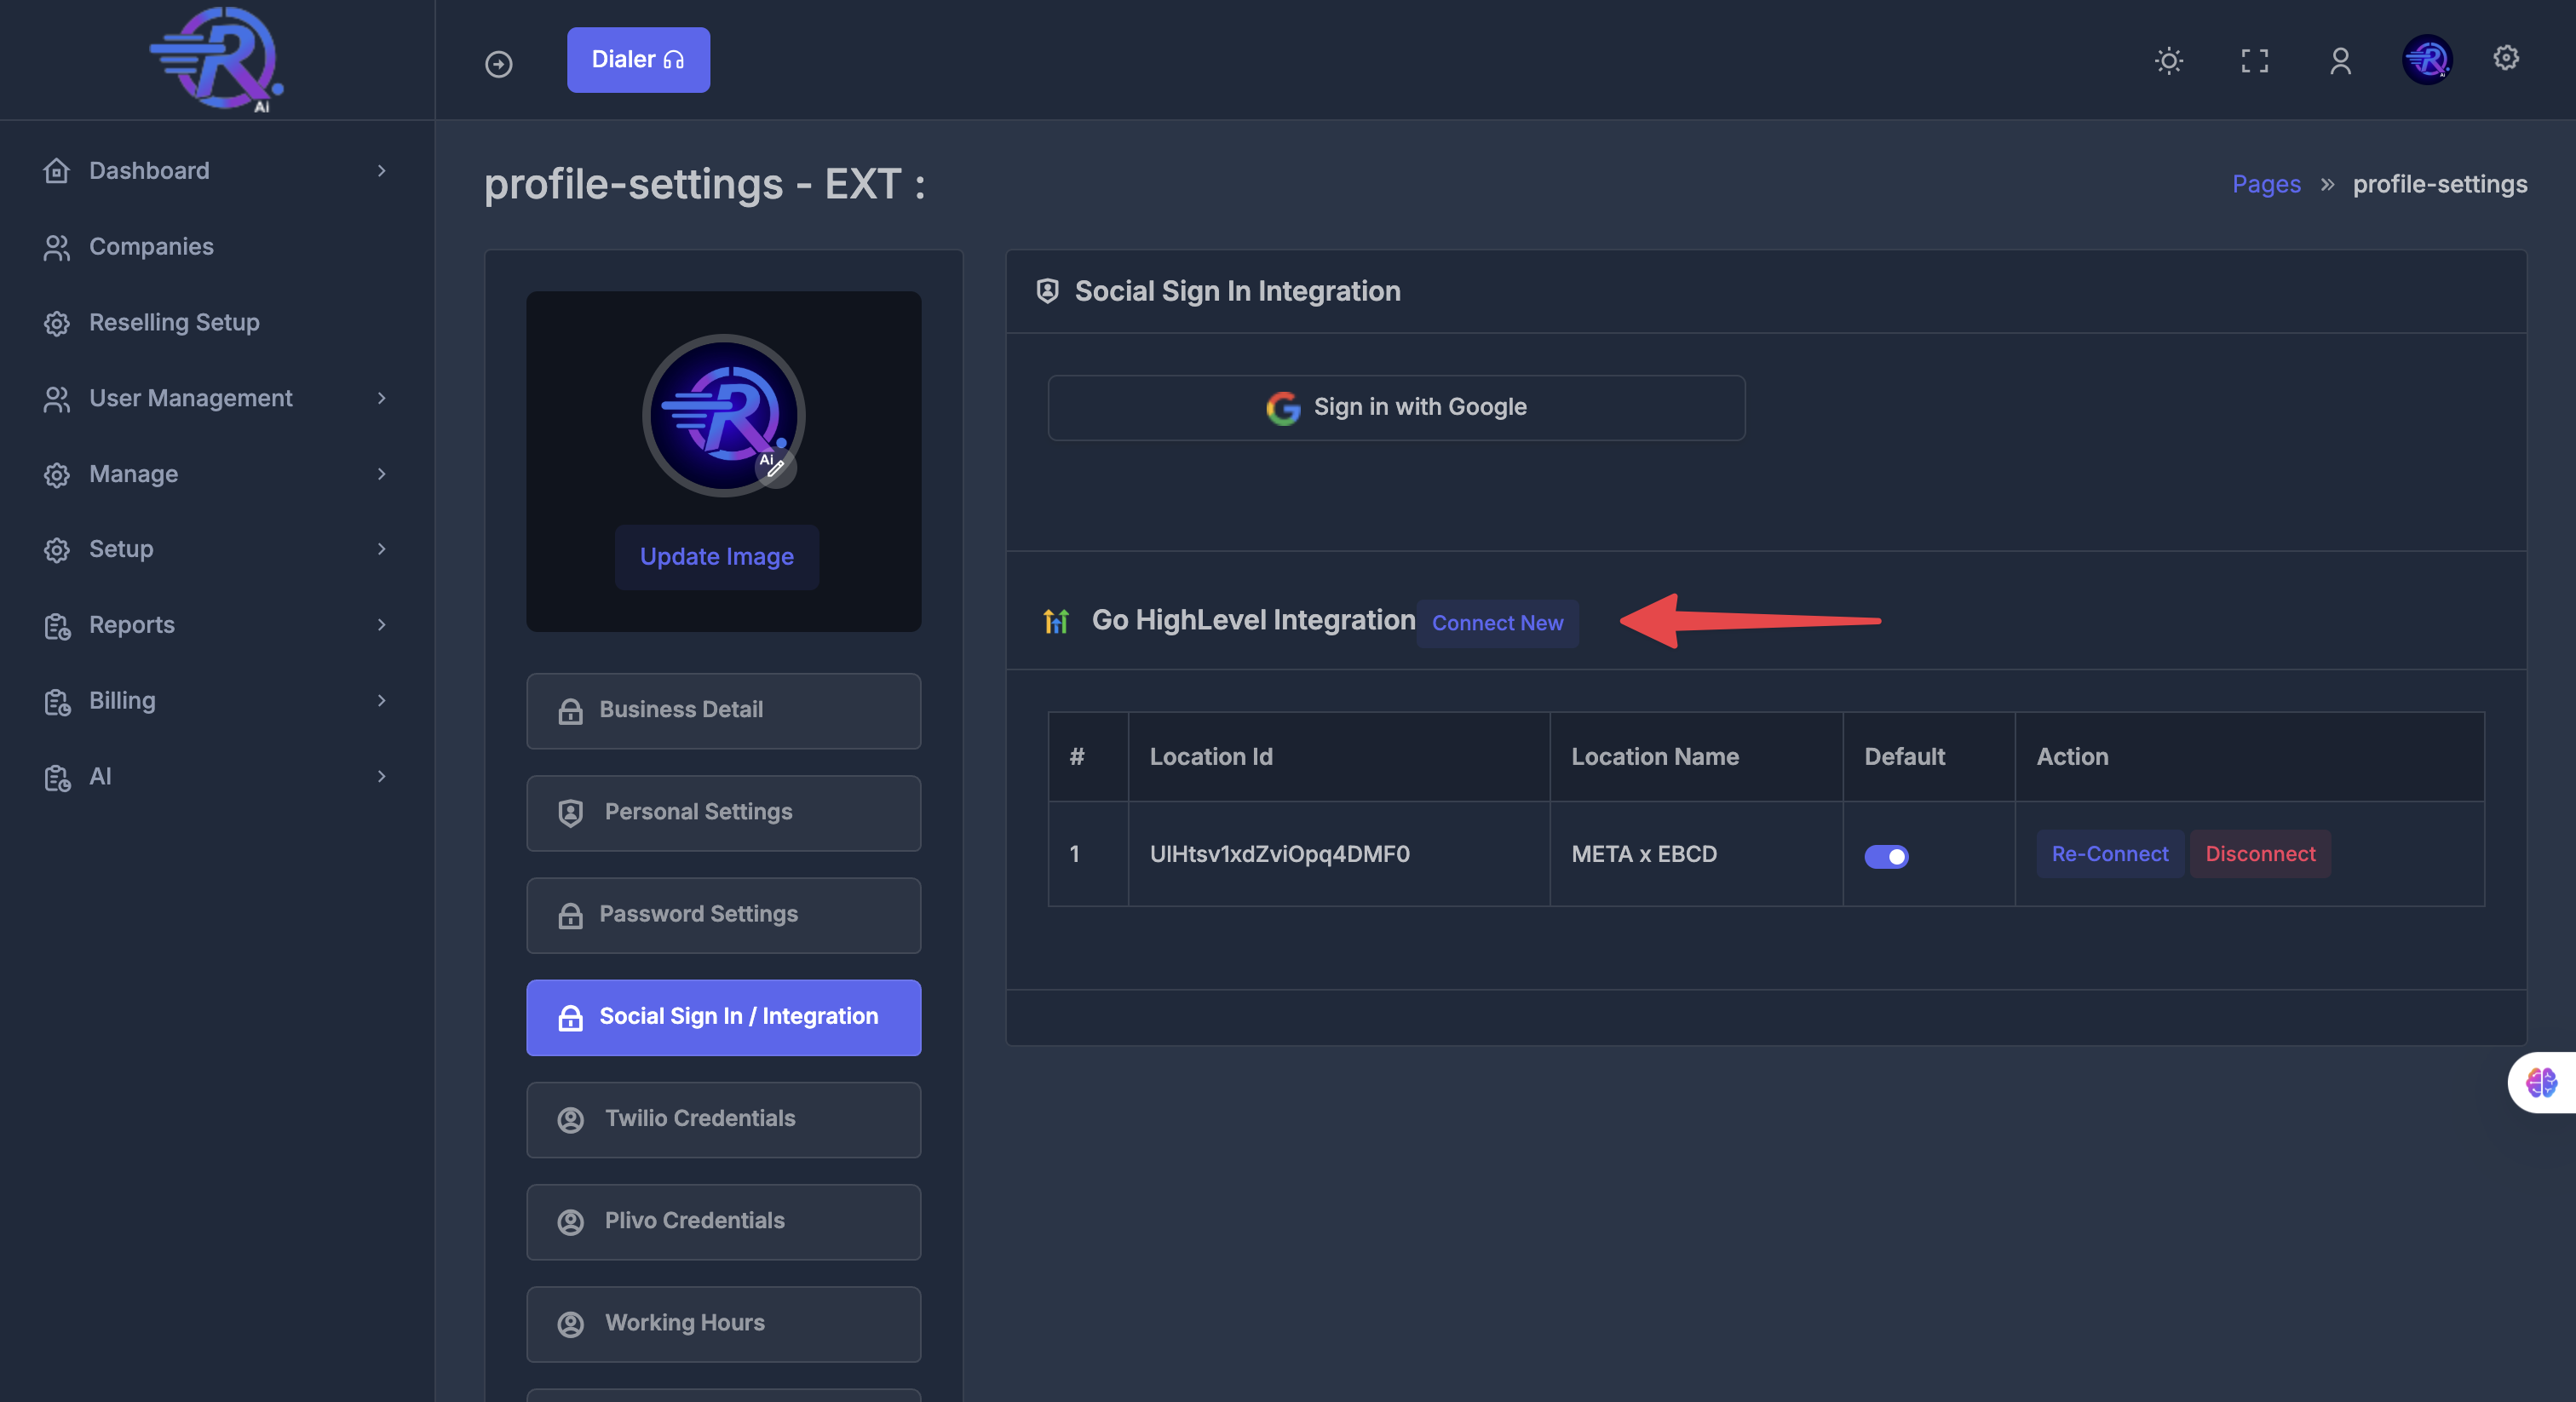Click the Billing clipboard icon
Image resolution: width=2576 pixels, height=1402 pixels.
(x=57, y=701)
